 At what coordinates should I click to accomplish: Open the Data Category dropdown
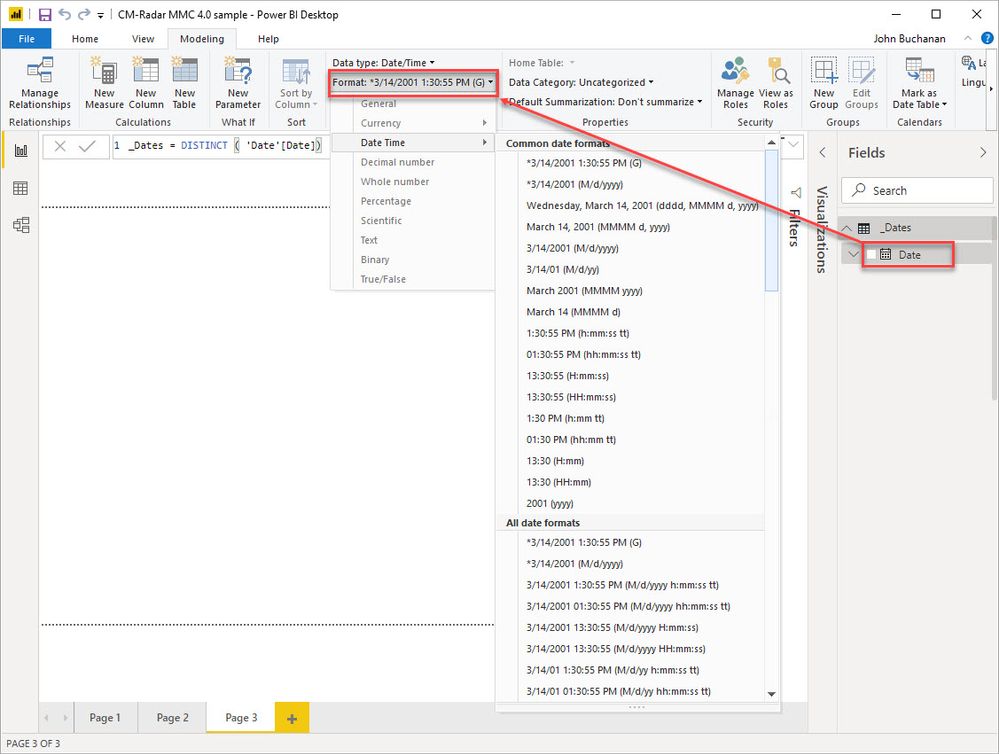click(581, 82)
